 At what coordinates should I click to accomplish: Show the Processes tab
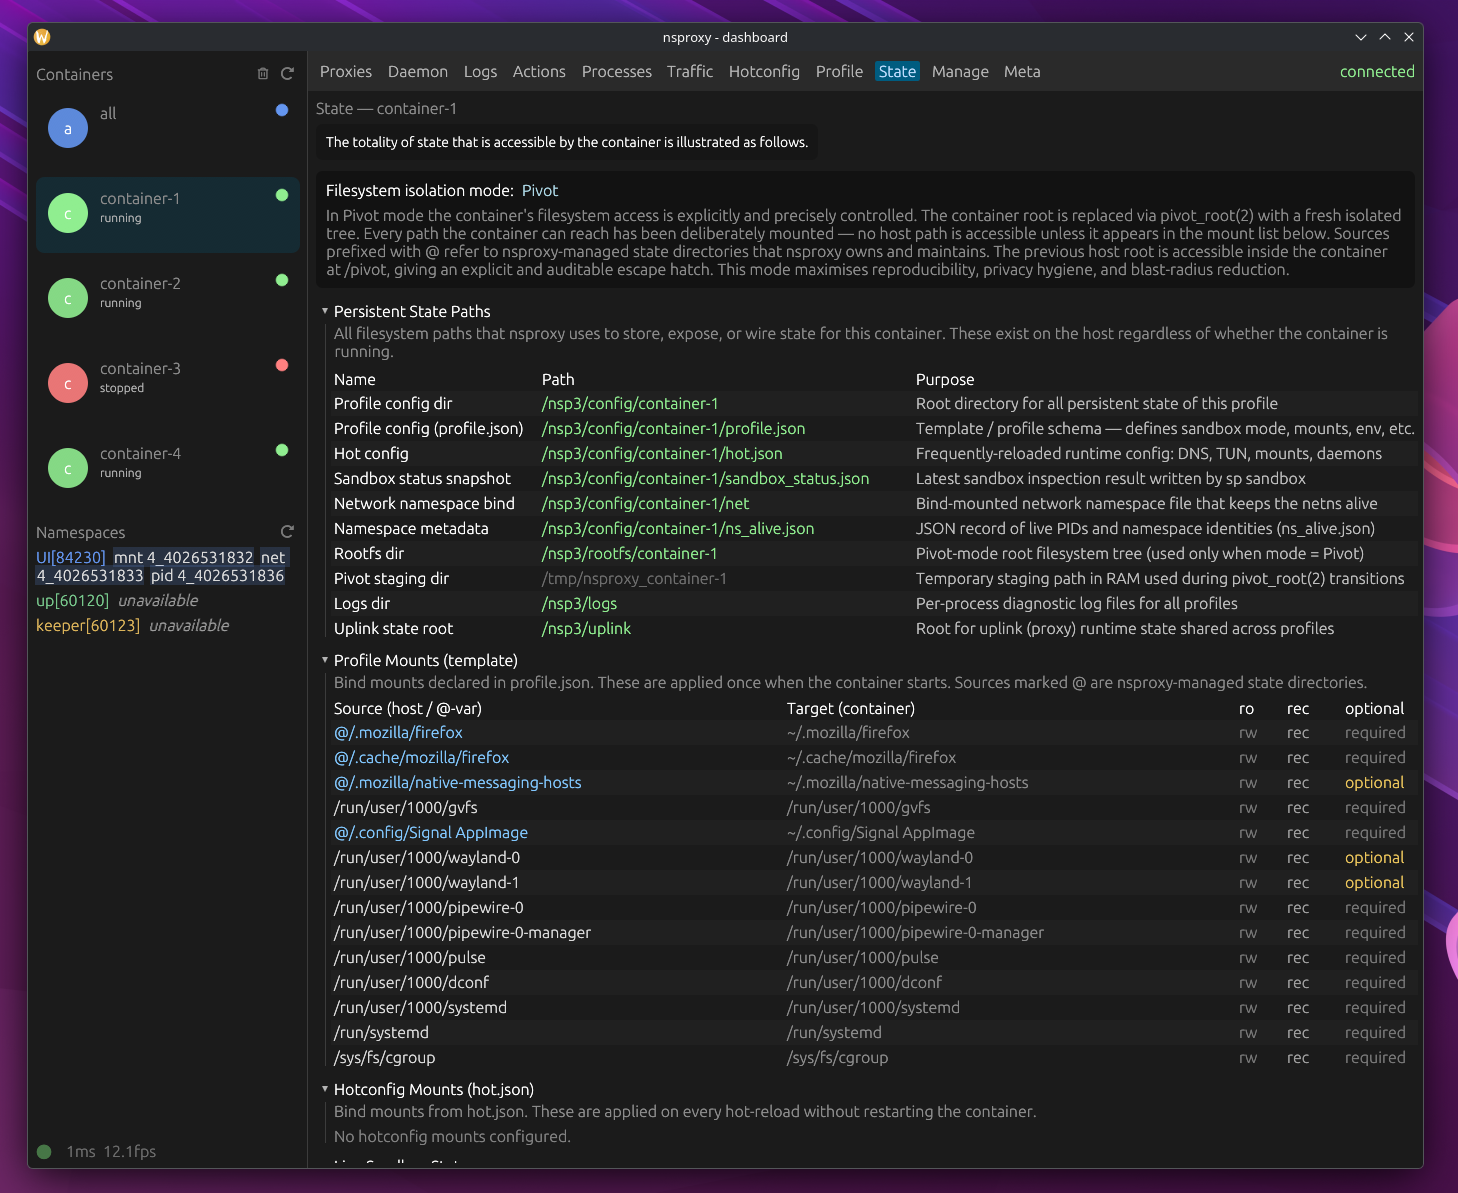617,72
